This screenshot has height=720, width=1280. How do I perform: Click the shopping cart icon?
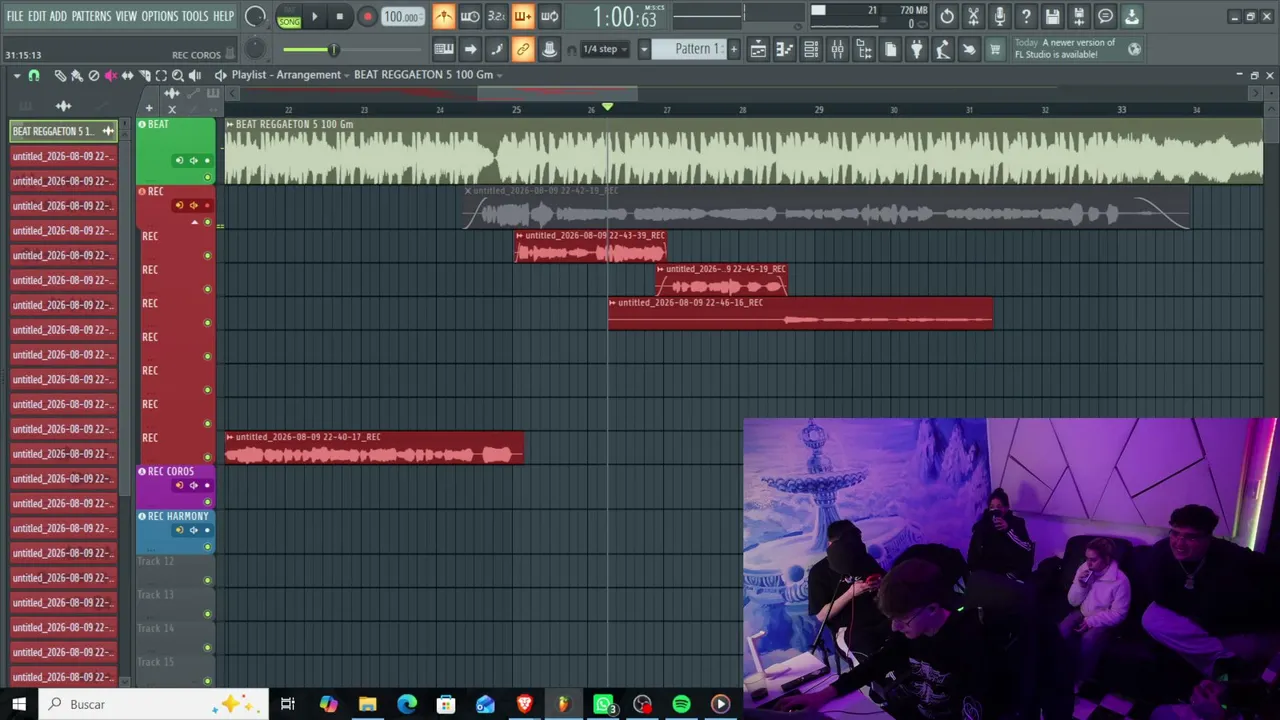[x=995, y=49]
